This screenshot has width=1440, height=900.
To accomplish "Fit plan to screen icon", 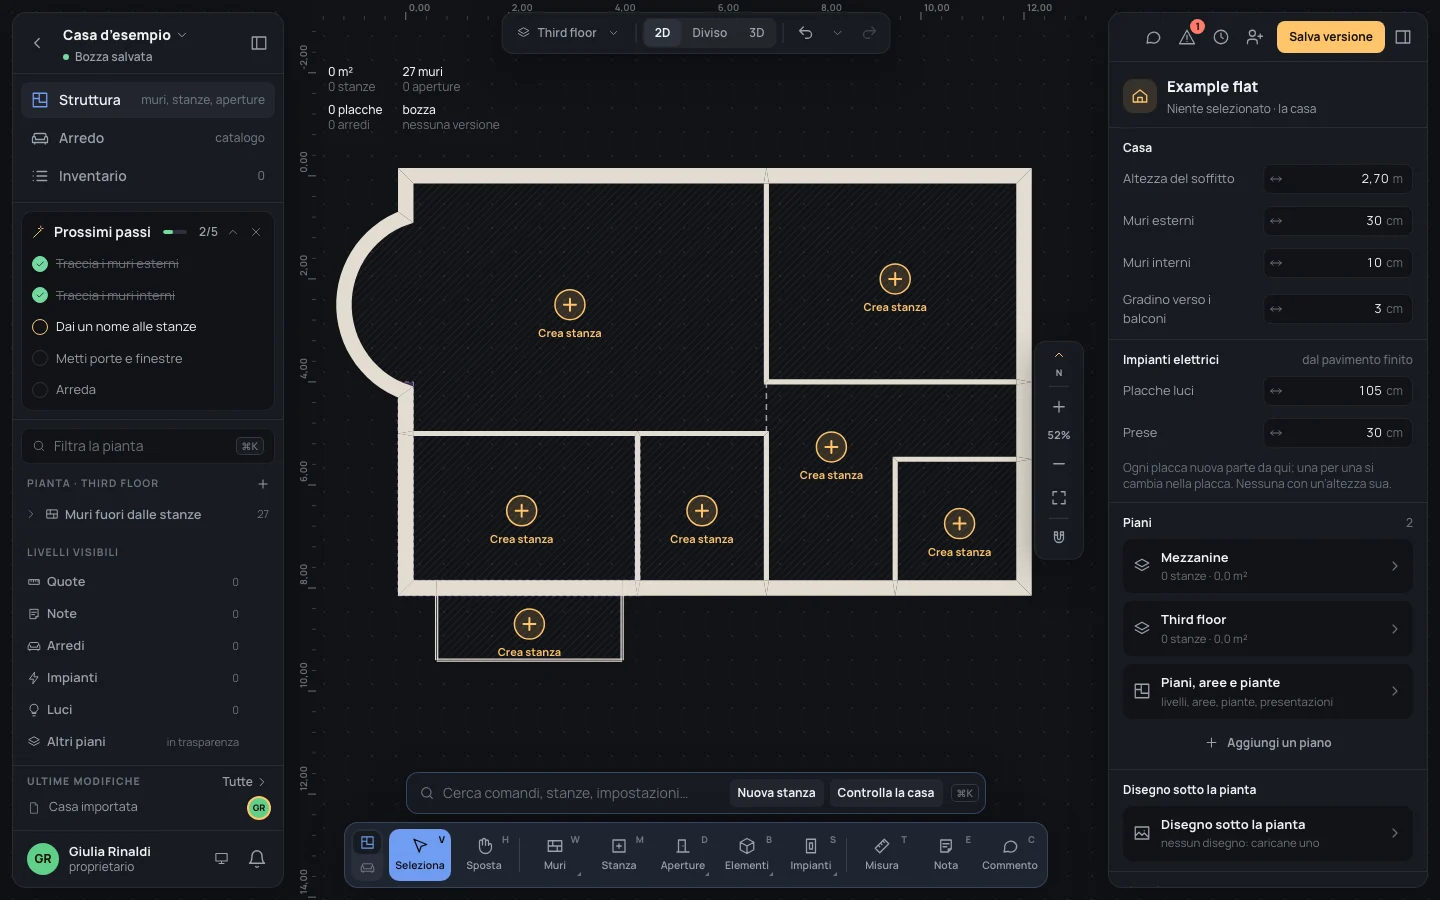I will point(1059,498).
